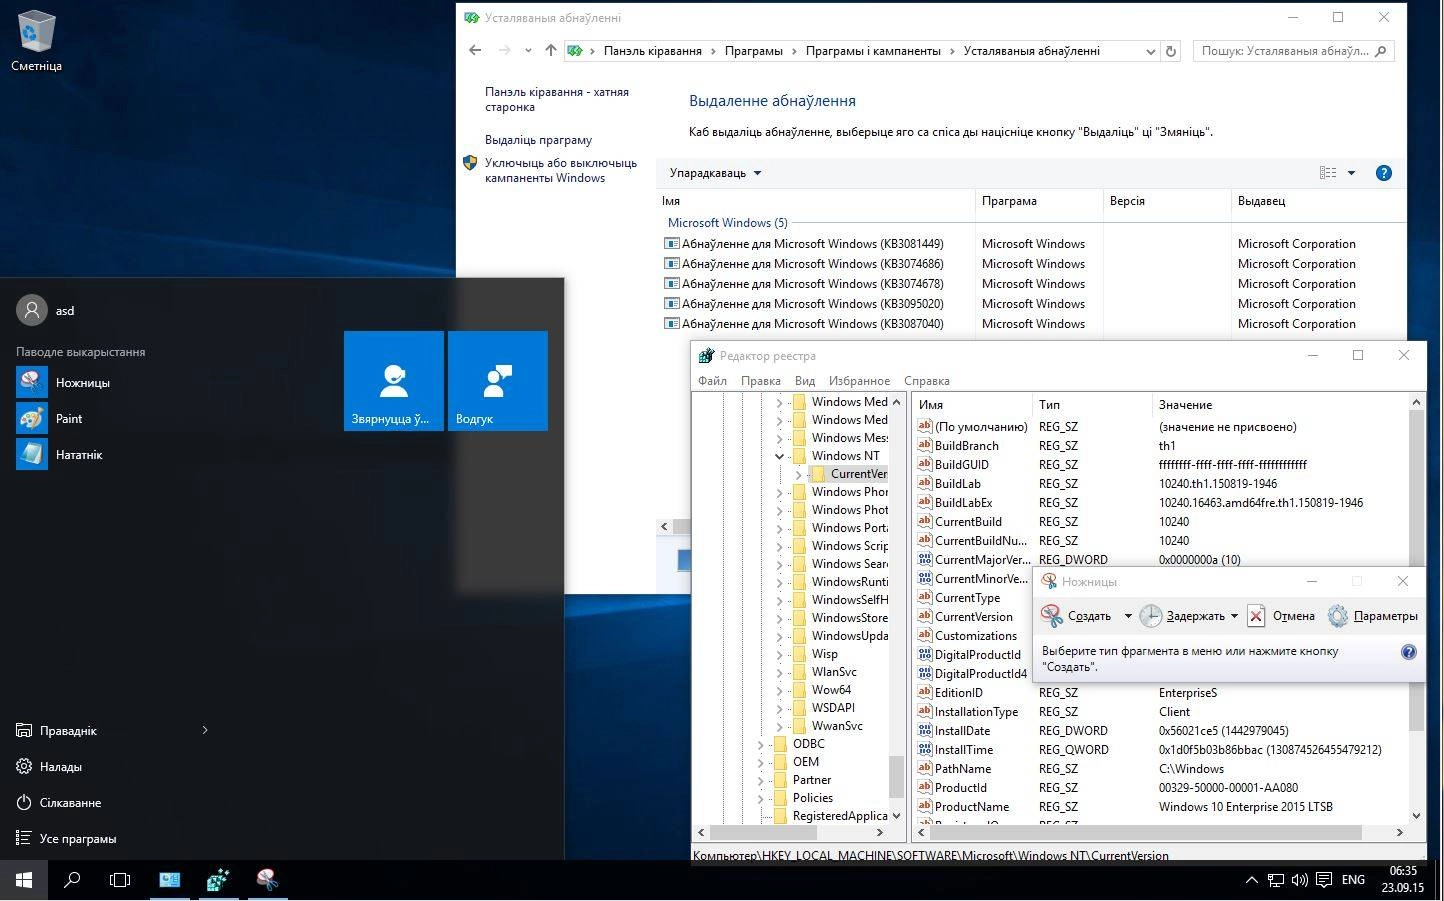Click the search updates input field
The width and height of the screenshot is (1444, 901).
(1284, 51)
